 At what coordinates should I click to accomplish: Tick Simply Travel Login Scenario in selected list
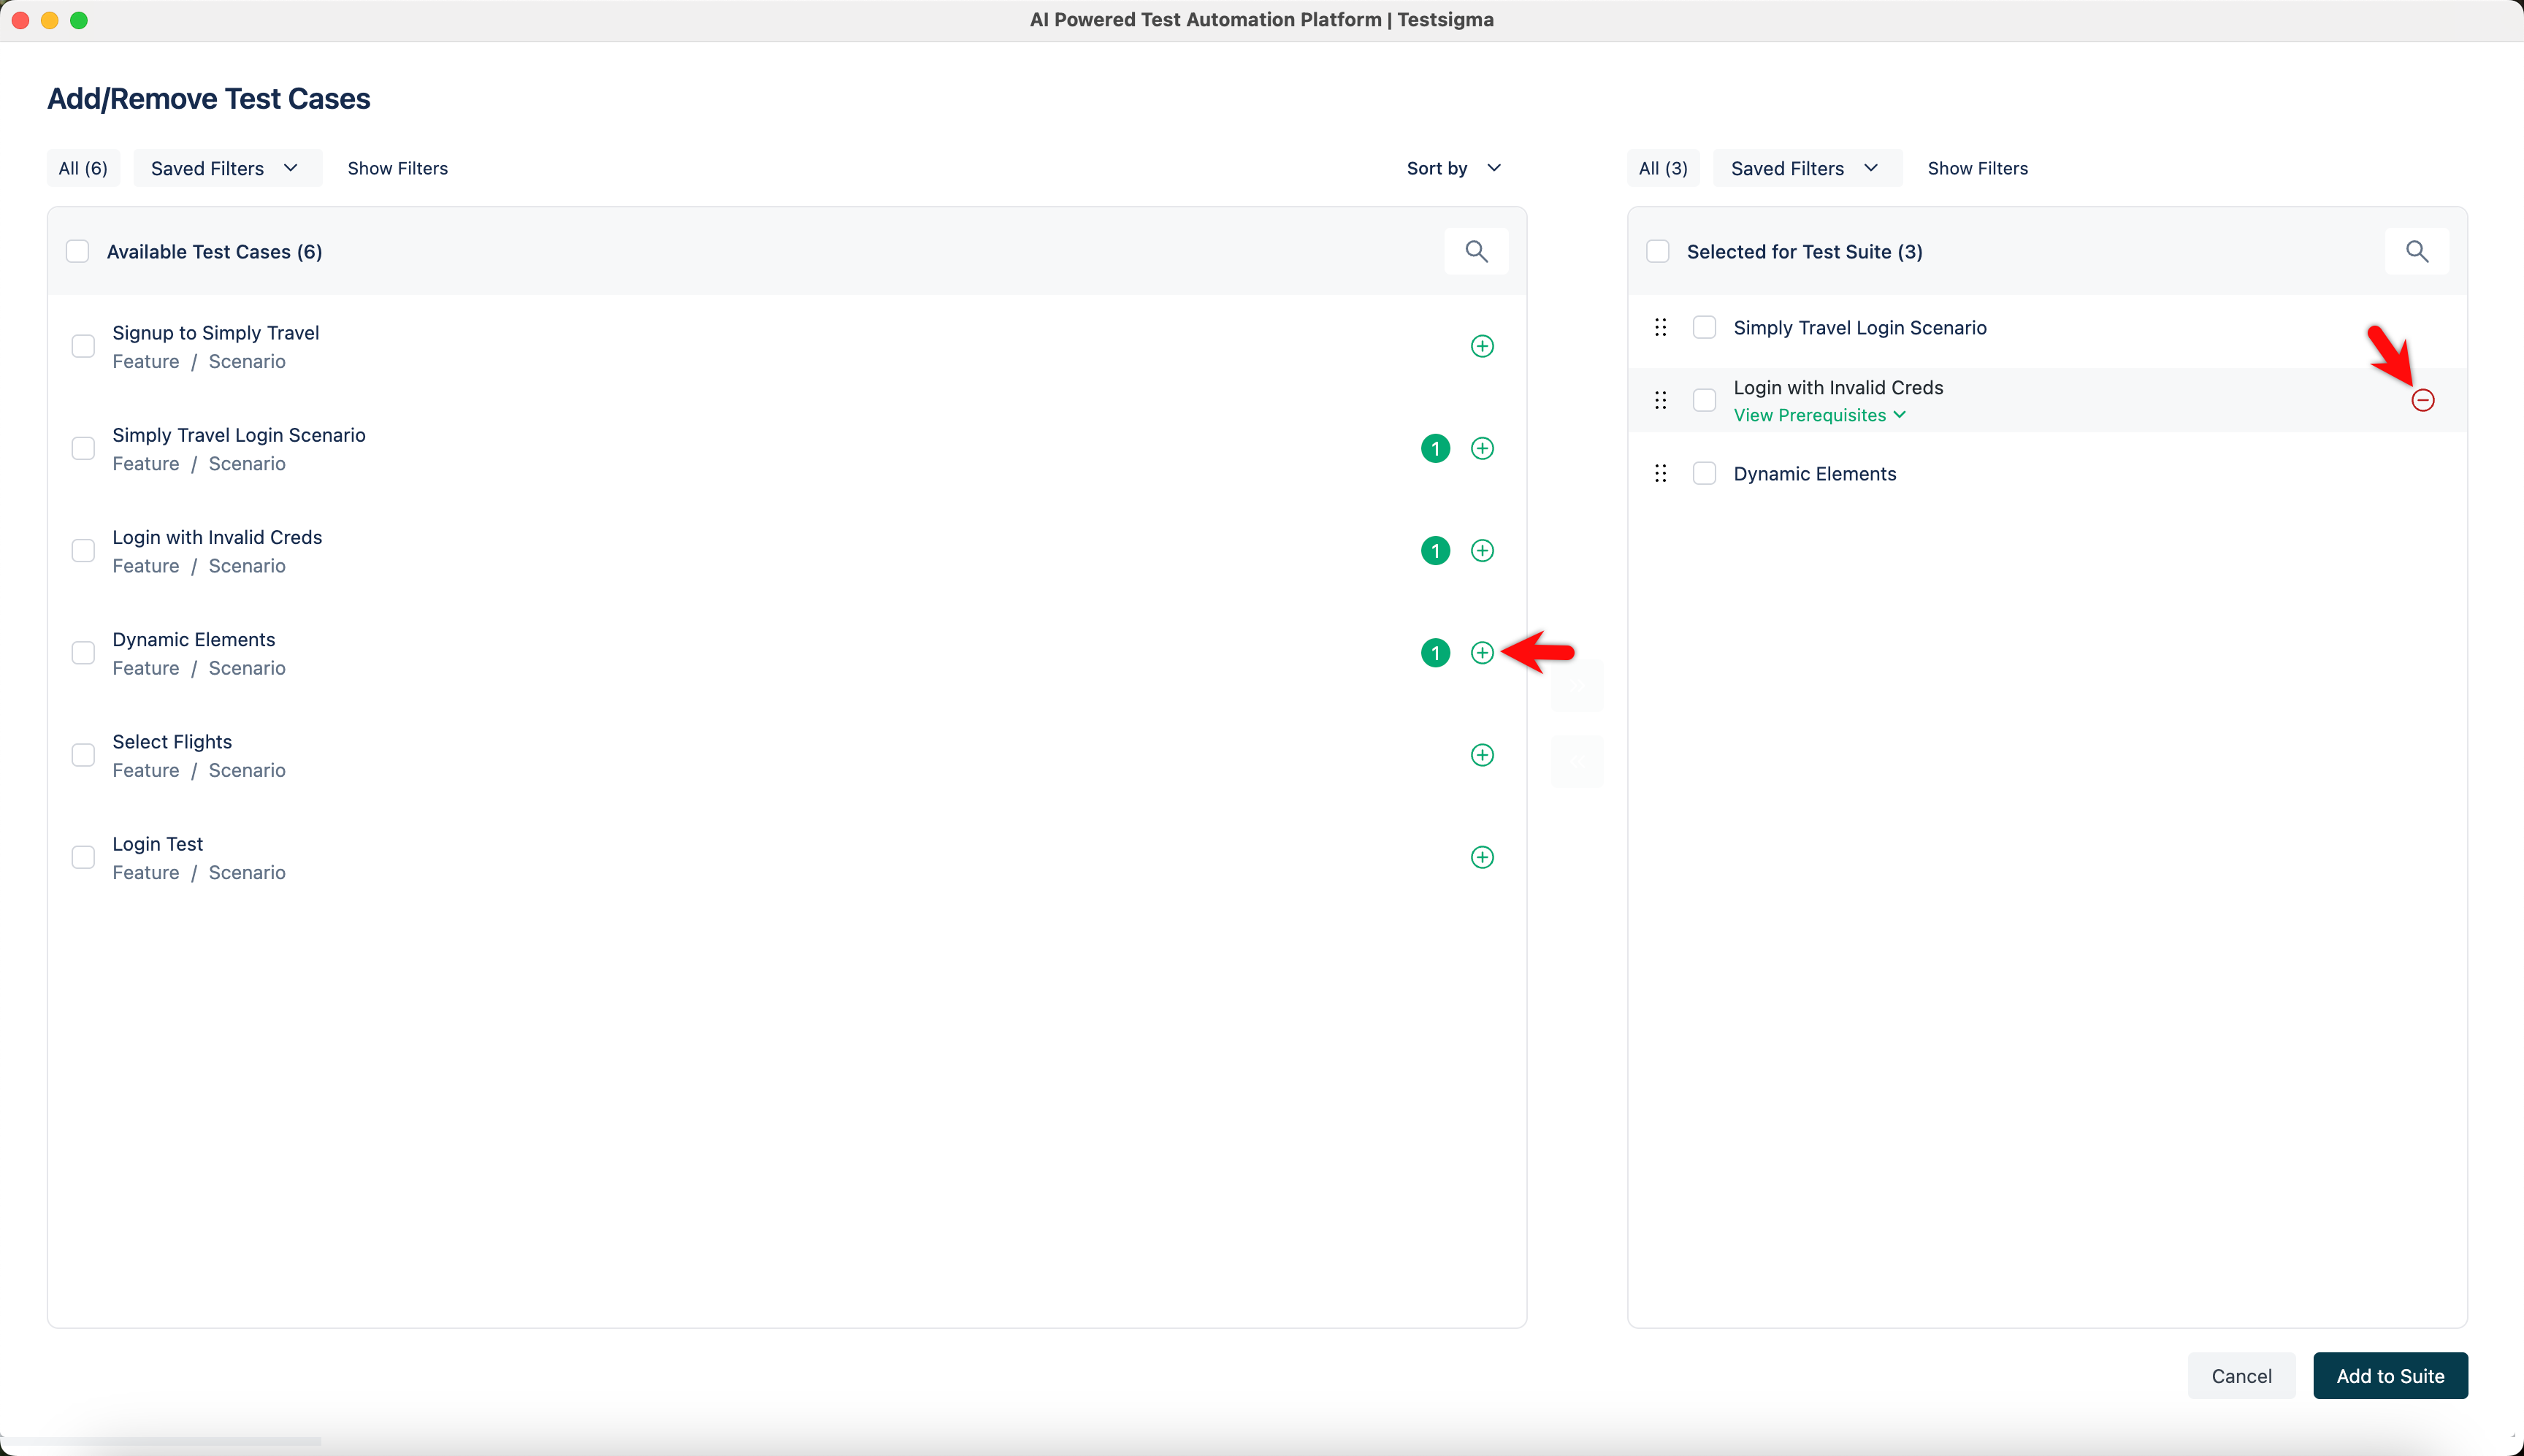coord(1704,328)
